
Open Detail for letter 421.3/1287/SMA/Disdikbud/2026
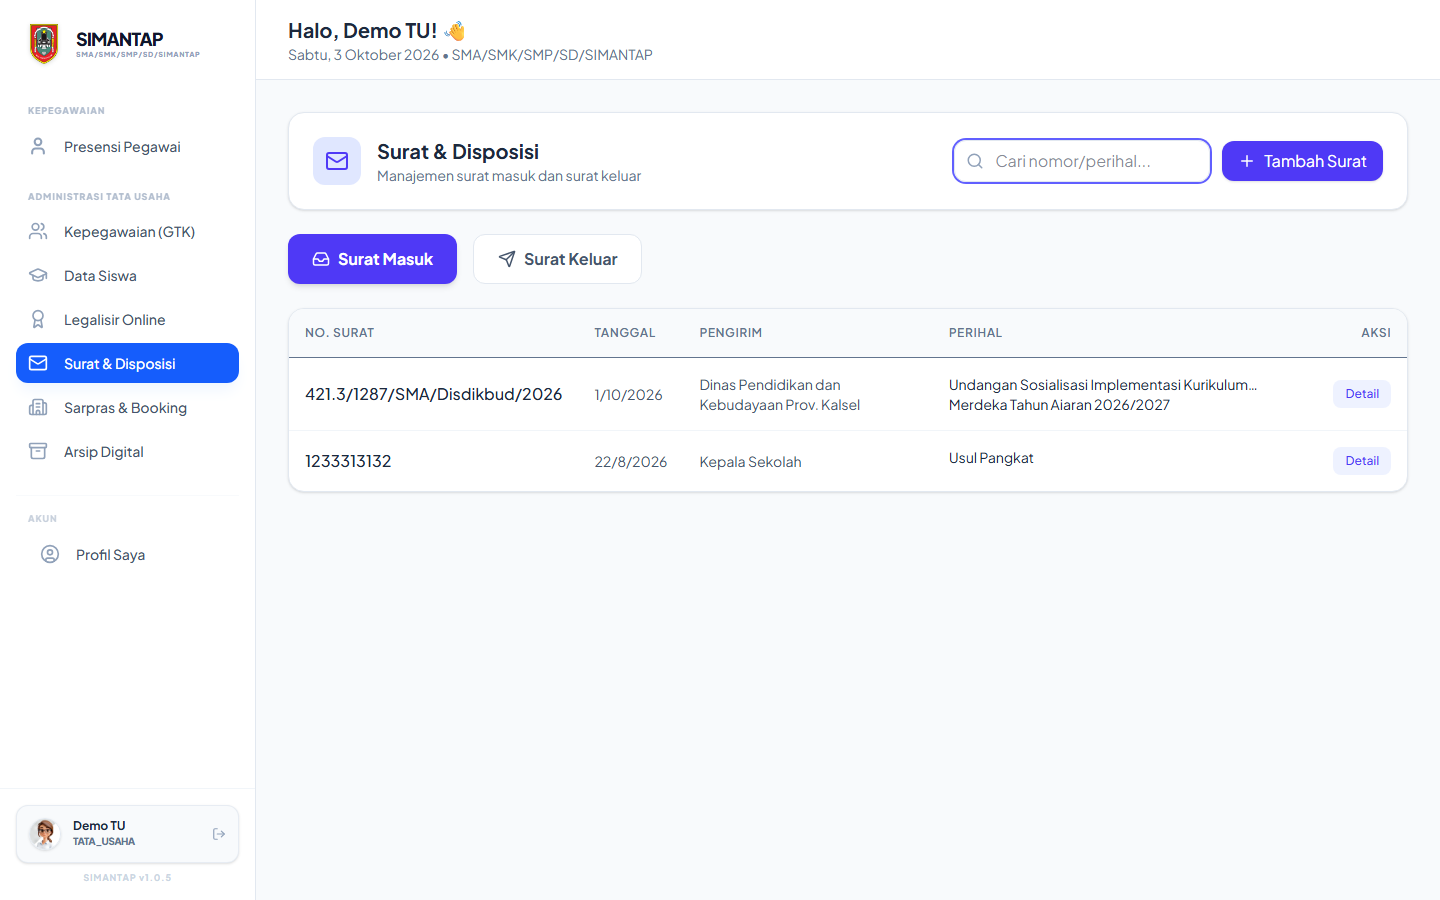(1362, 394)
